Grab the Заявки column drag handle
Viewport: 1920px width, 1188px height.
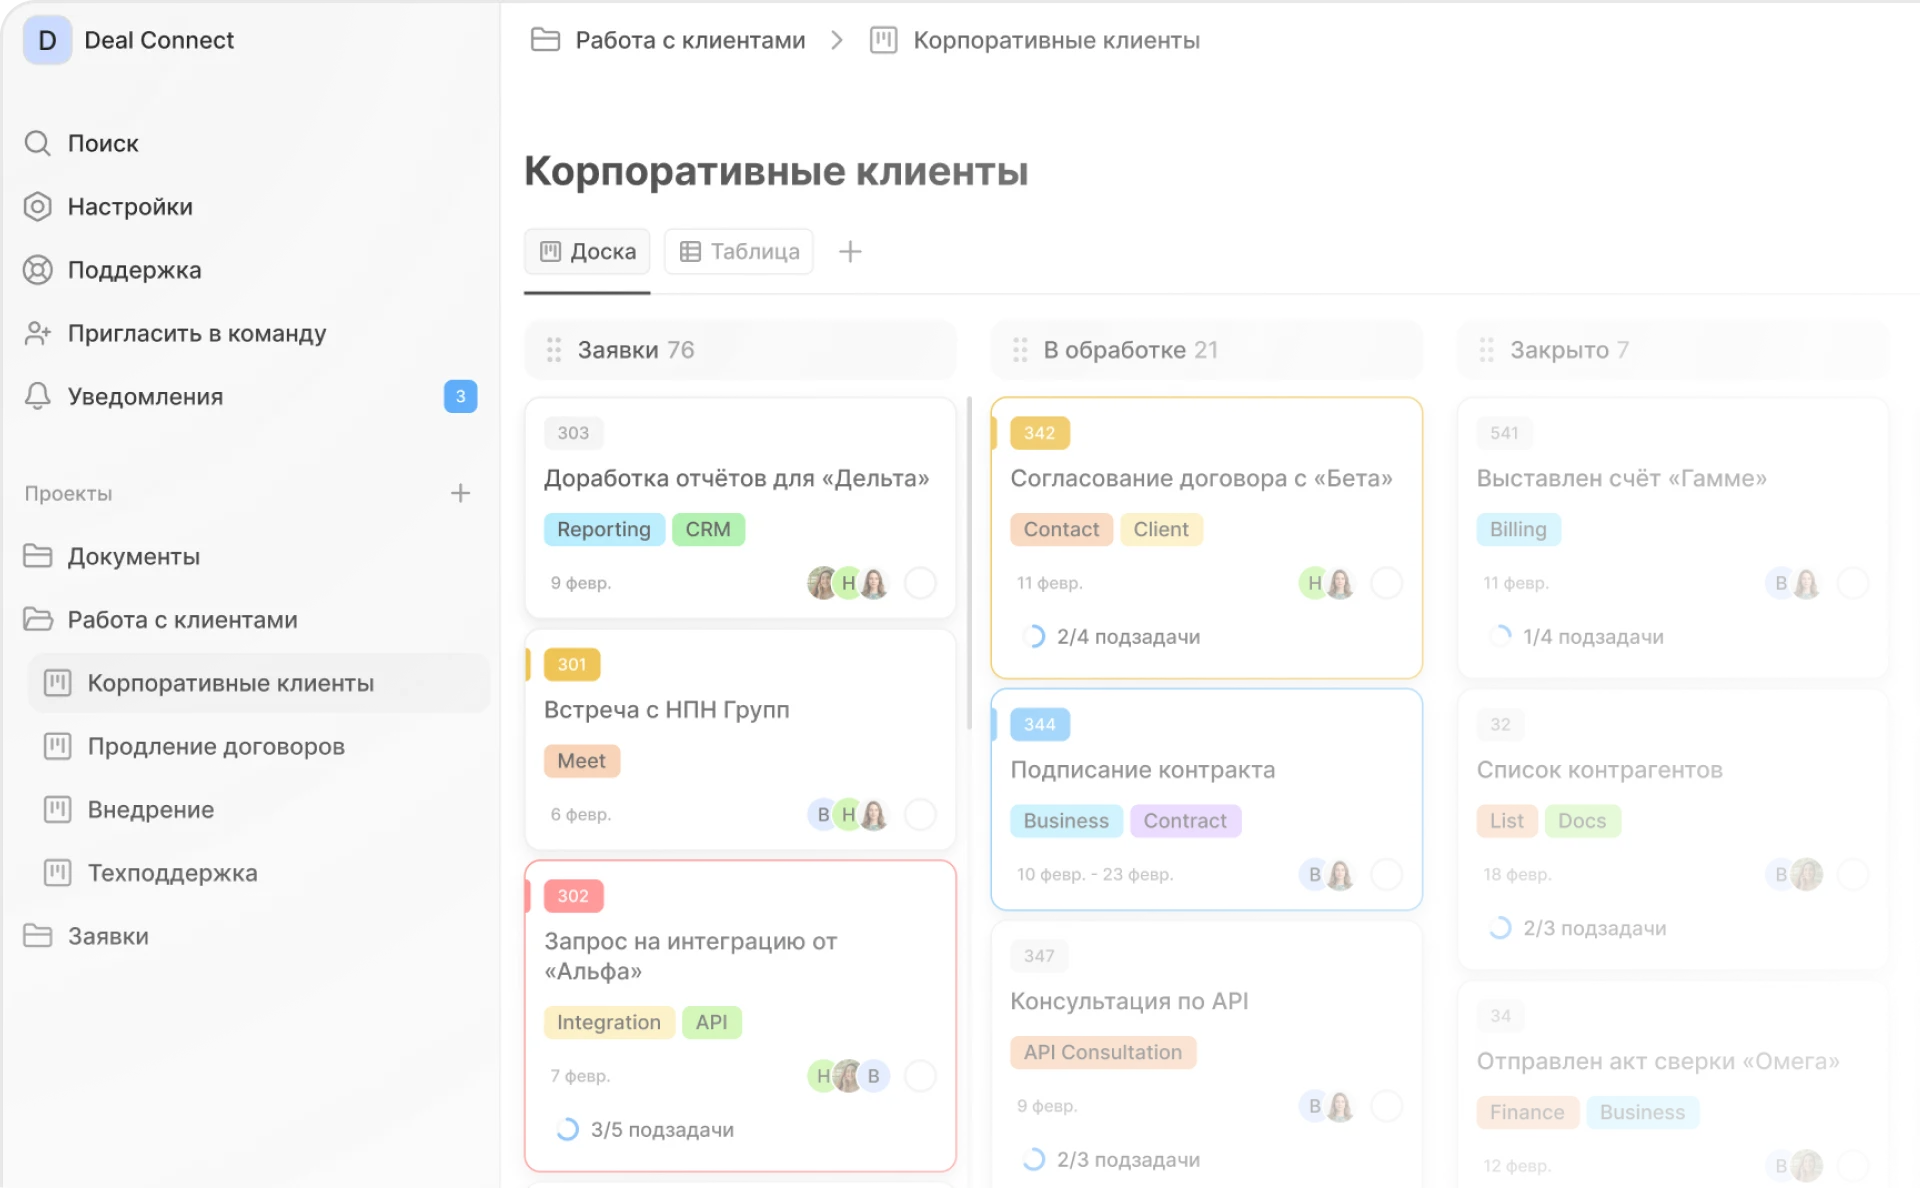click(x=554, y=350)
